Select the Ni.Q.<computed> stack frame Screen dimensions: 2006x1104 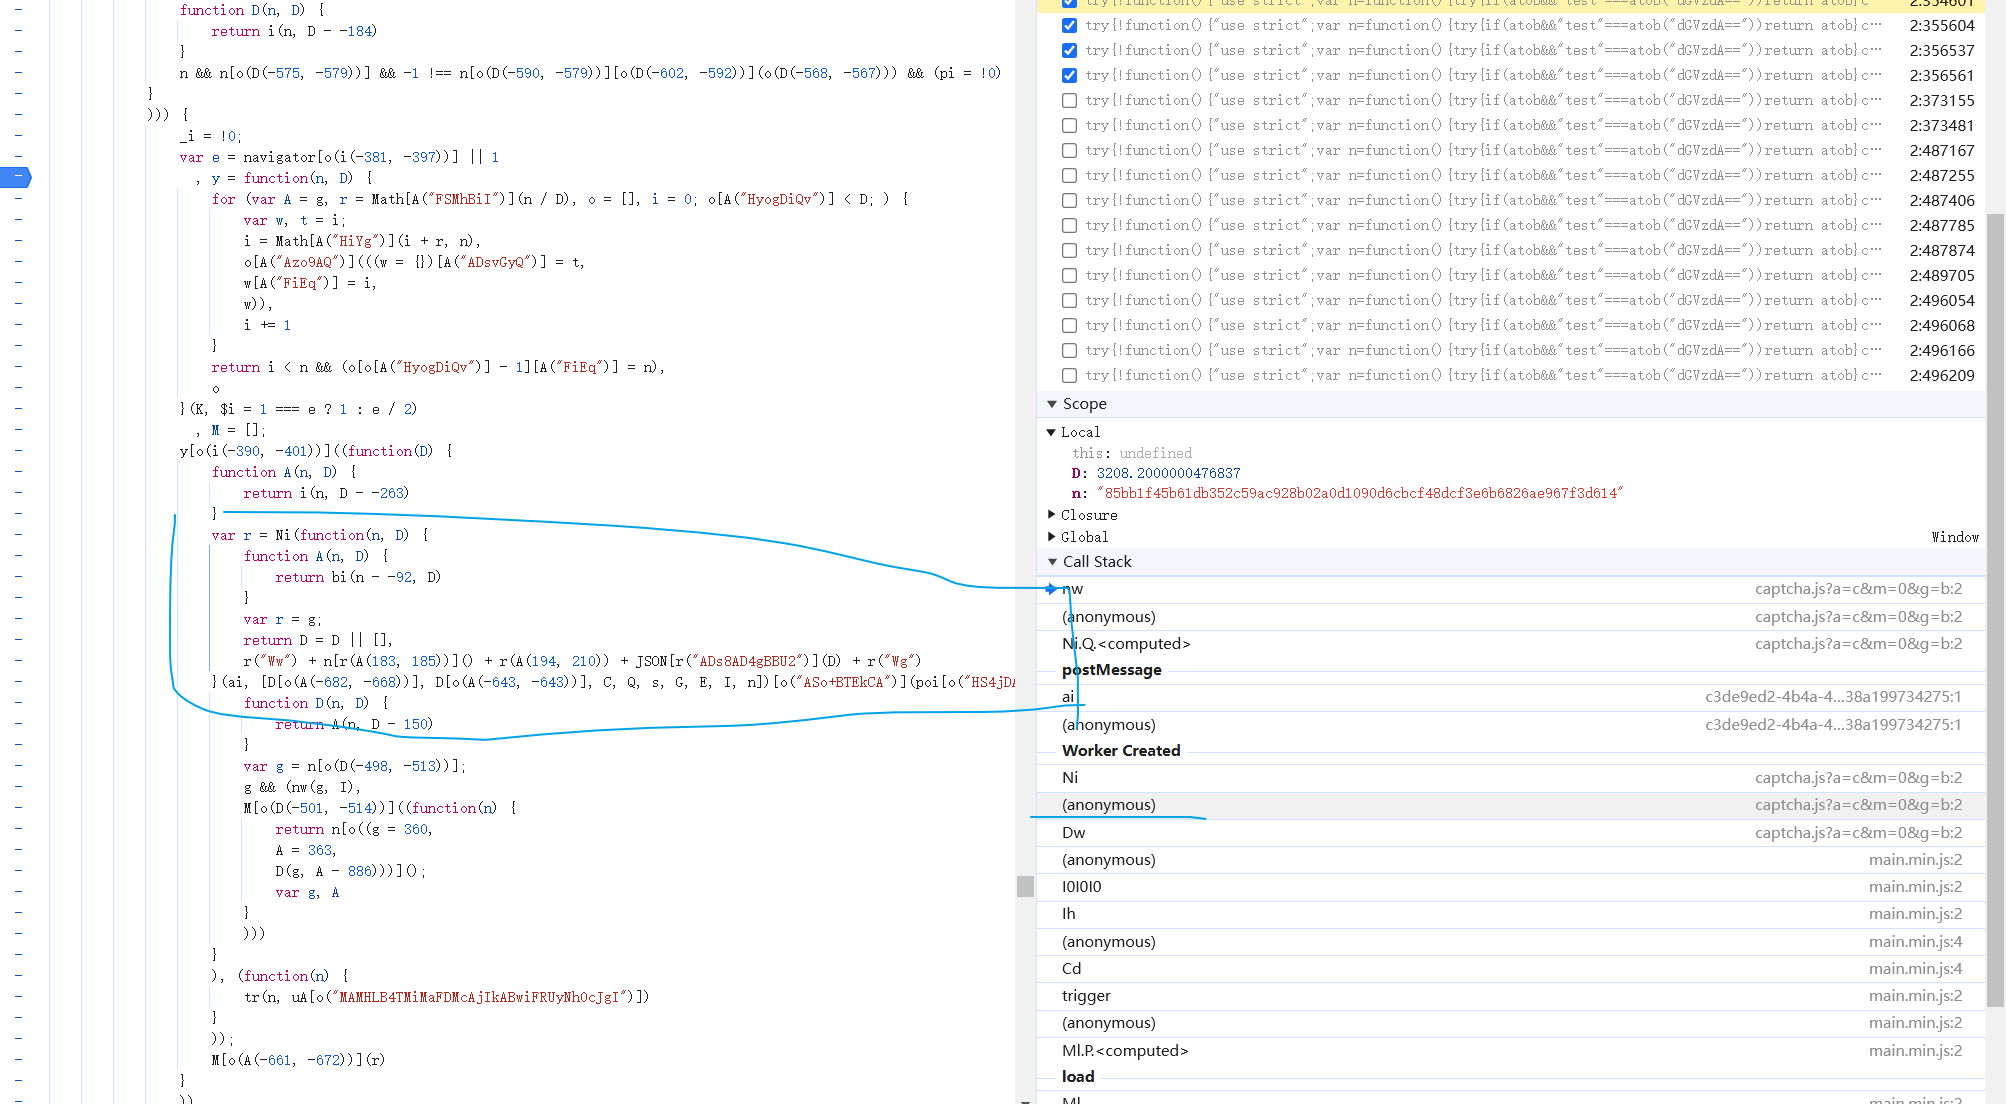pos(1510,644)
